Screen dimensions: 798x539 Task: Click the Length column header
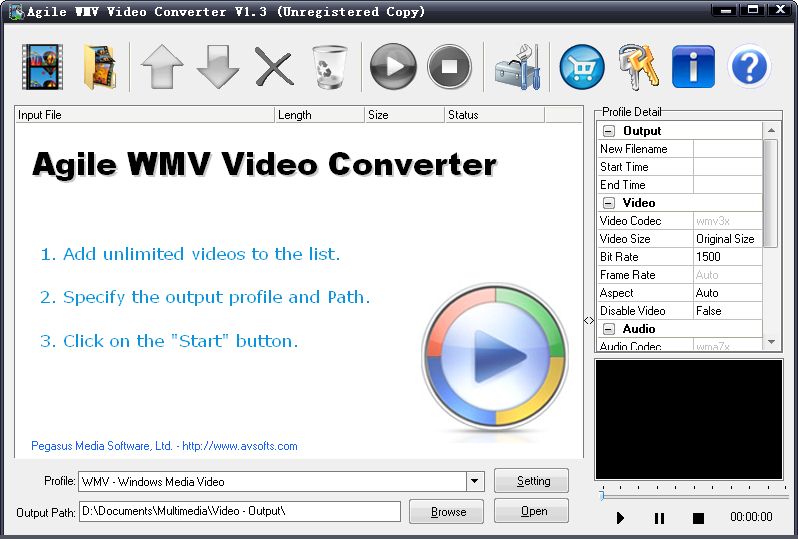point(320,115)
